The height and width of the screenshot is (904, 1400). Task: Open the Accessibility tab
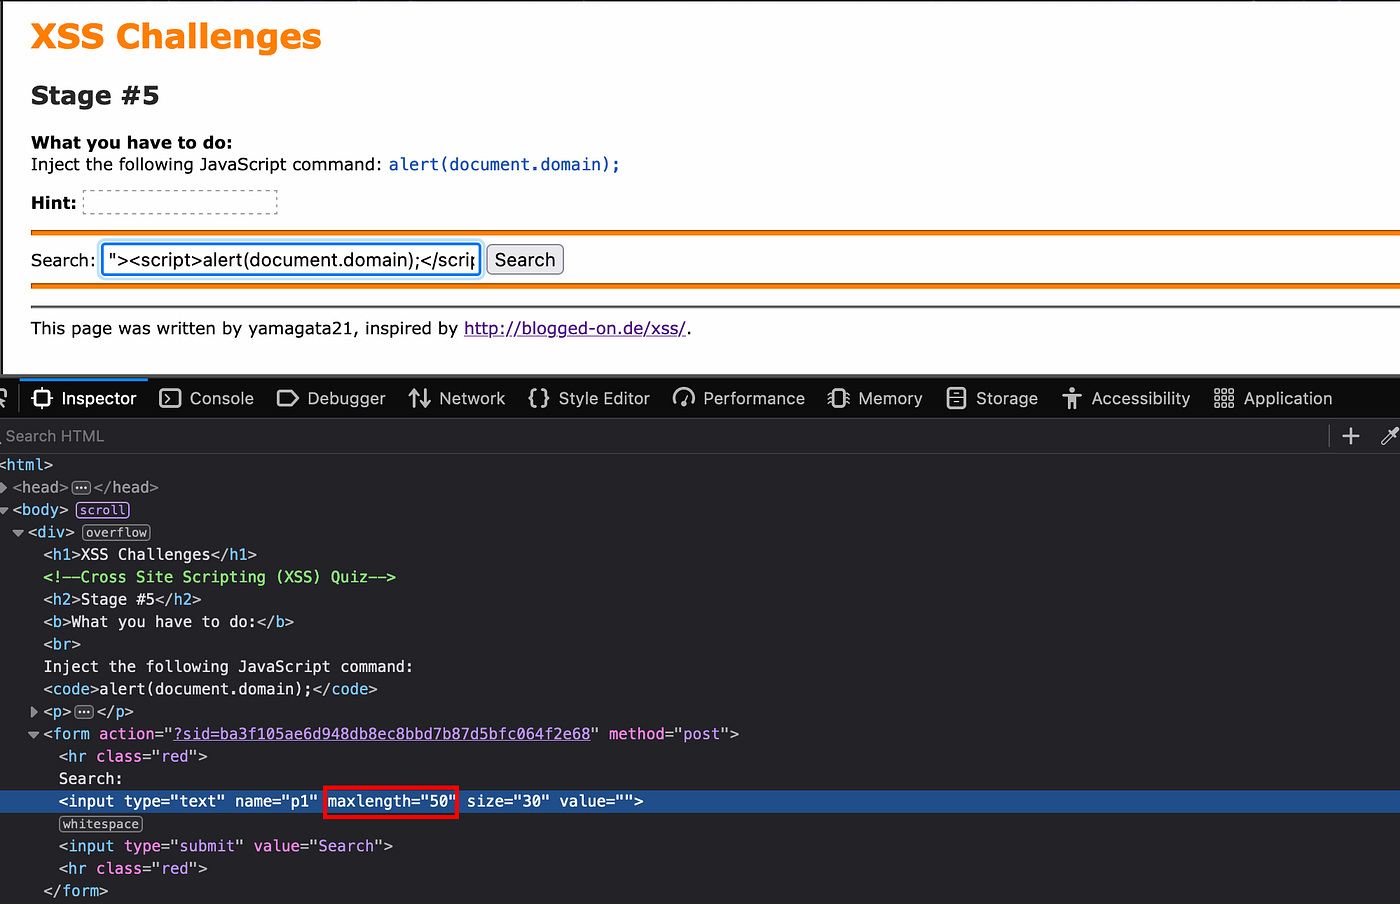[1126, 398]
